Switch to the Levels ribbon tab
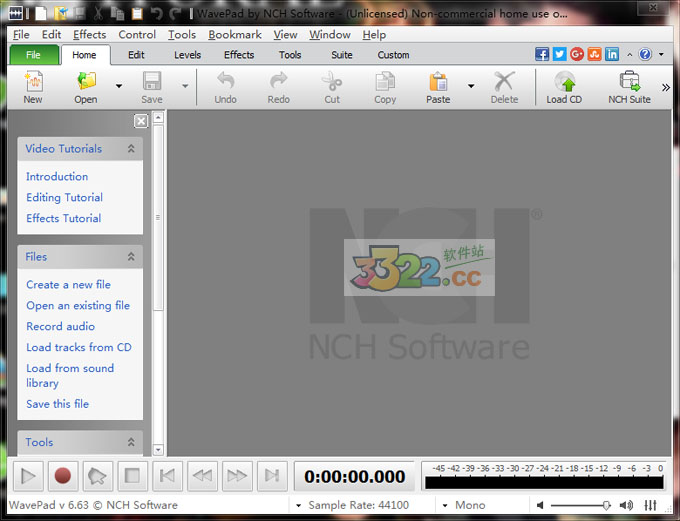This screenshot has width=680, height=521. click(x=187, y=55)
